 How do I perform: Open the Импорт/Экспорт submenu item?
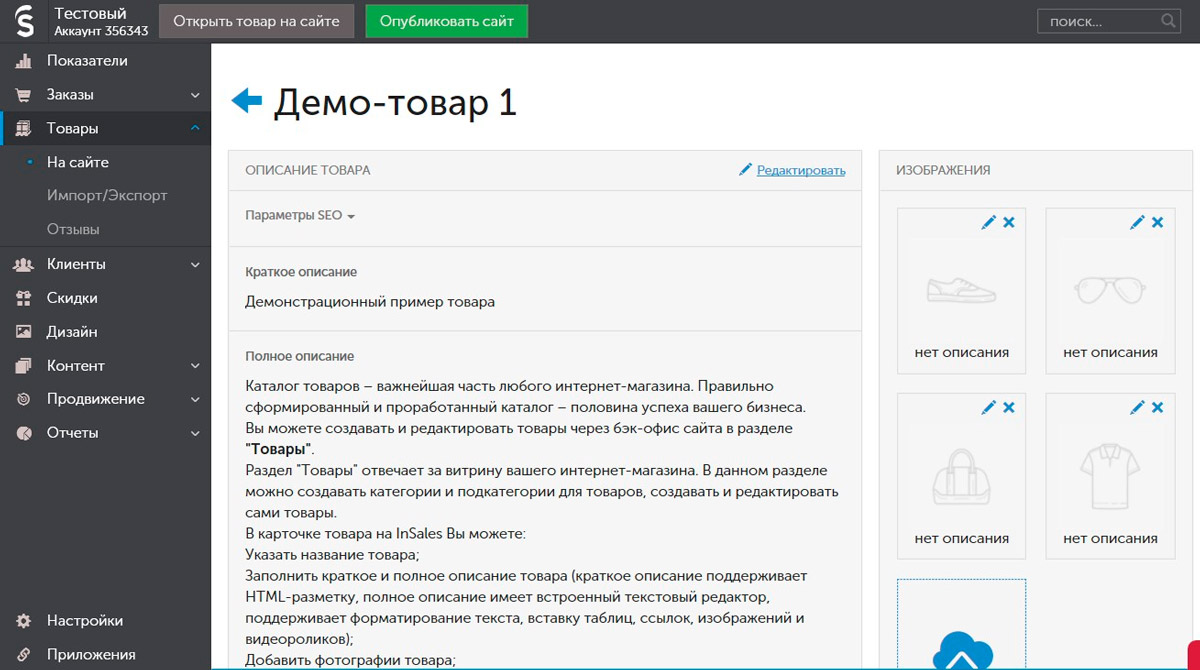107,196
